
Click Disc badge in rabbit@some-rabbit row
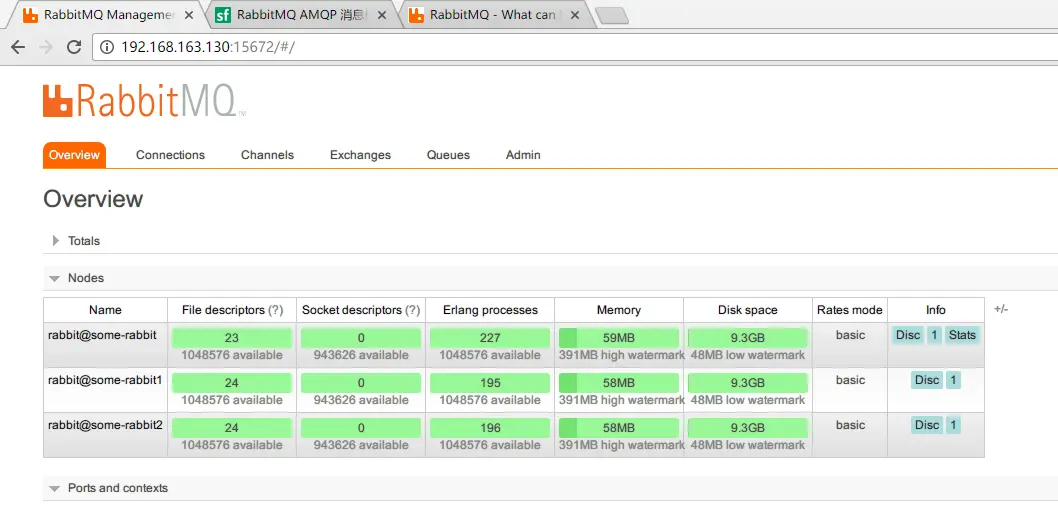[x=908, y=335]
